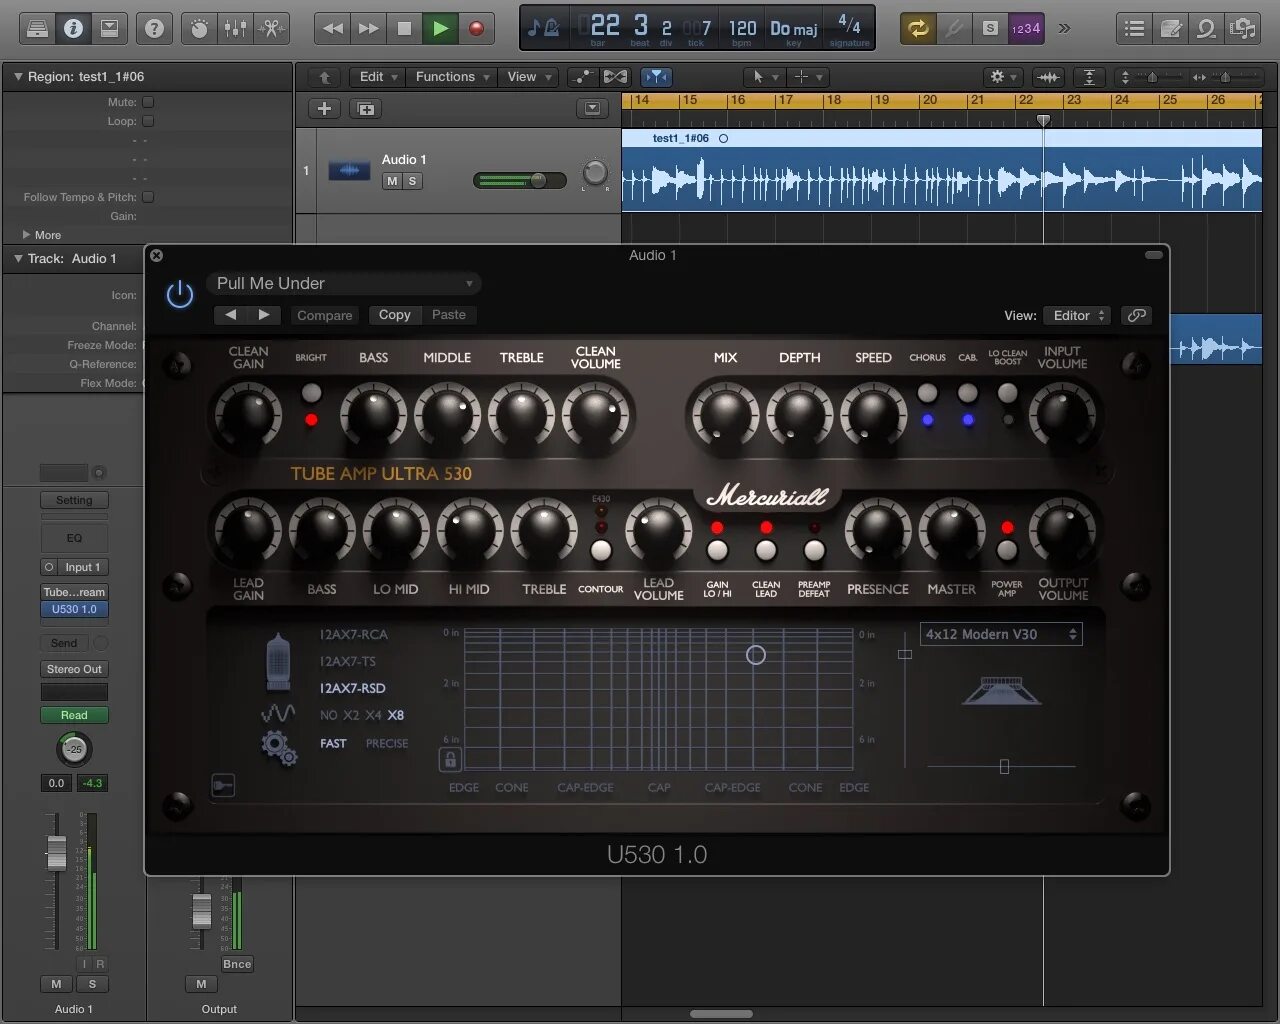Click the Rewind transport button
Image resolution: width=1280 pixels, height=1024 pixels.
pyautogui.click(x=333, y=28)
